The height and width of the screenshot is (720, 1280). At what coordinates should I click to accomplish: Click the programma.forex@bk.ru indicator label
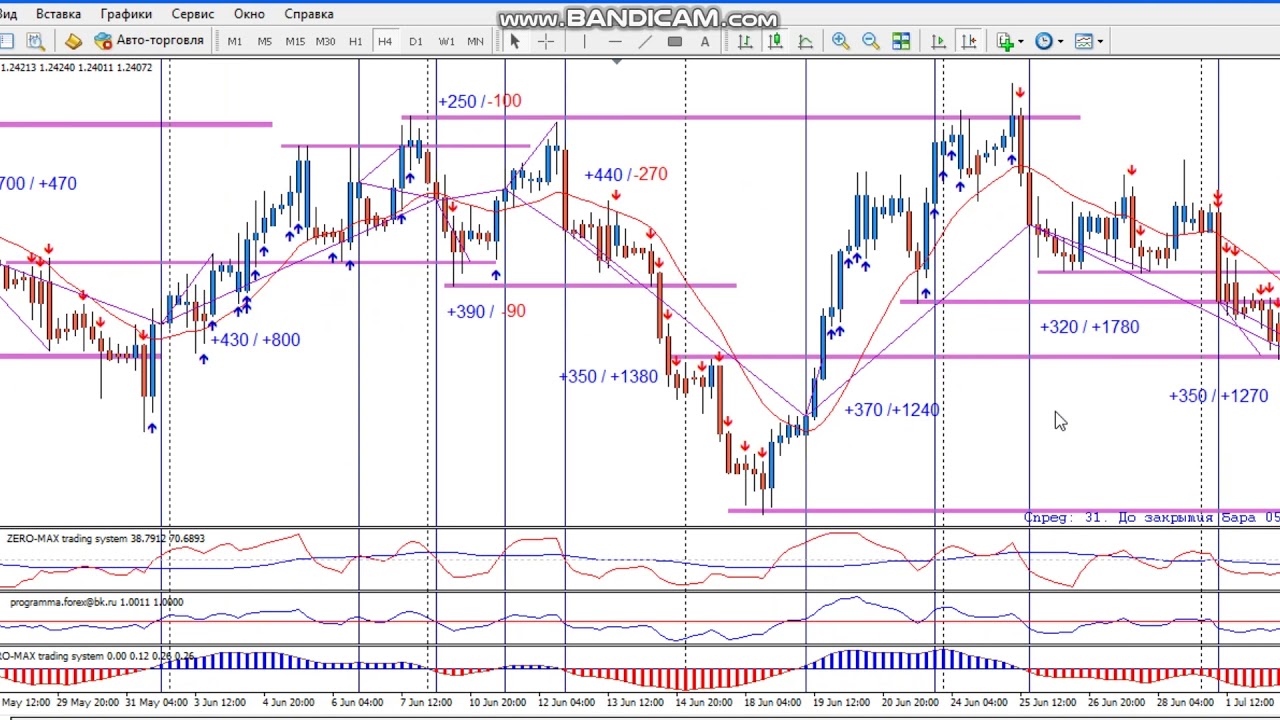click(96, 602)
